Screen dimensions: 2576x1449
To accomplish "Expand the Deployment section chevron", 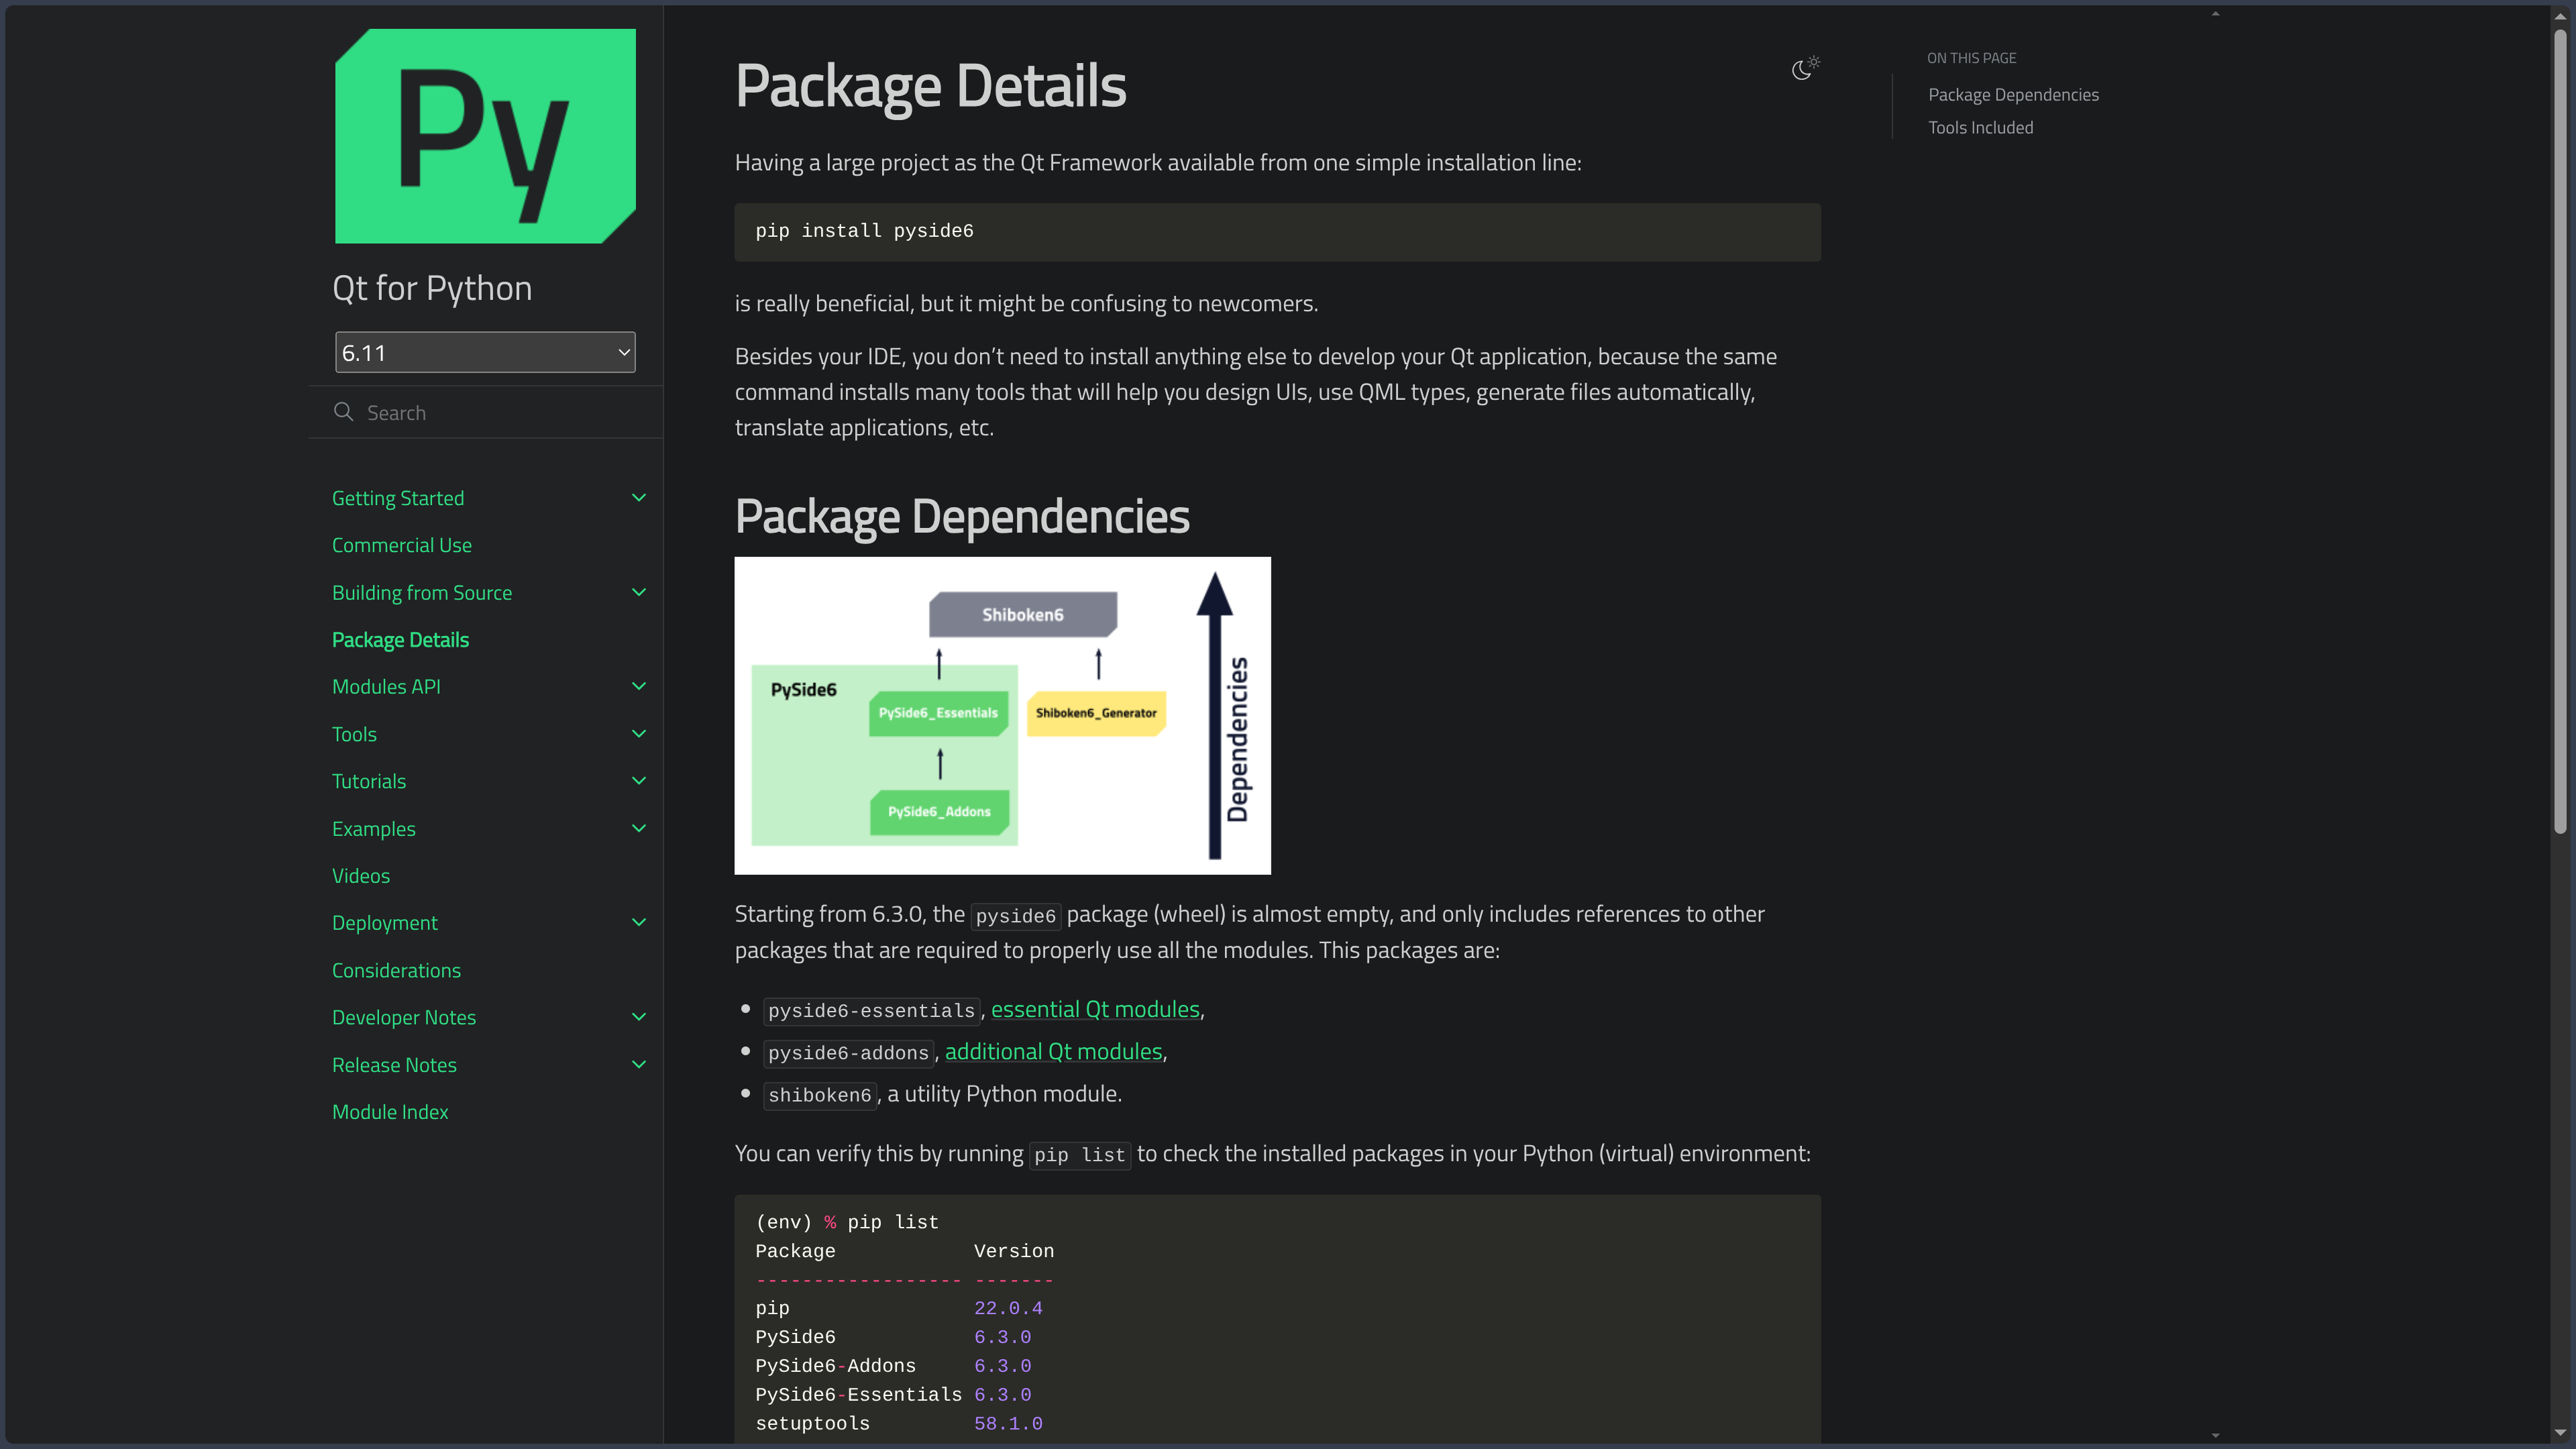I will (x=639, y=922).
